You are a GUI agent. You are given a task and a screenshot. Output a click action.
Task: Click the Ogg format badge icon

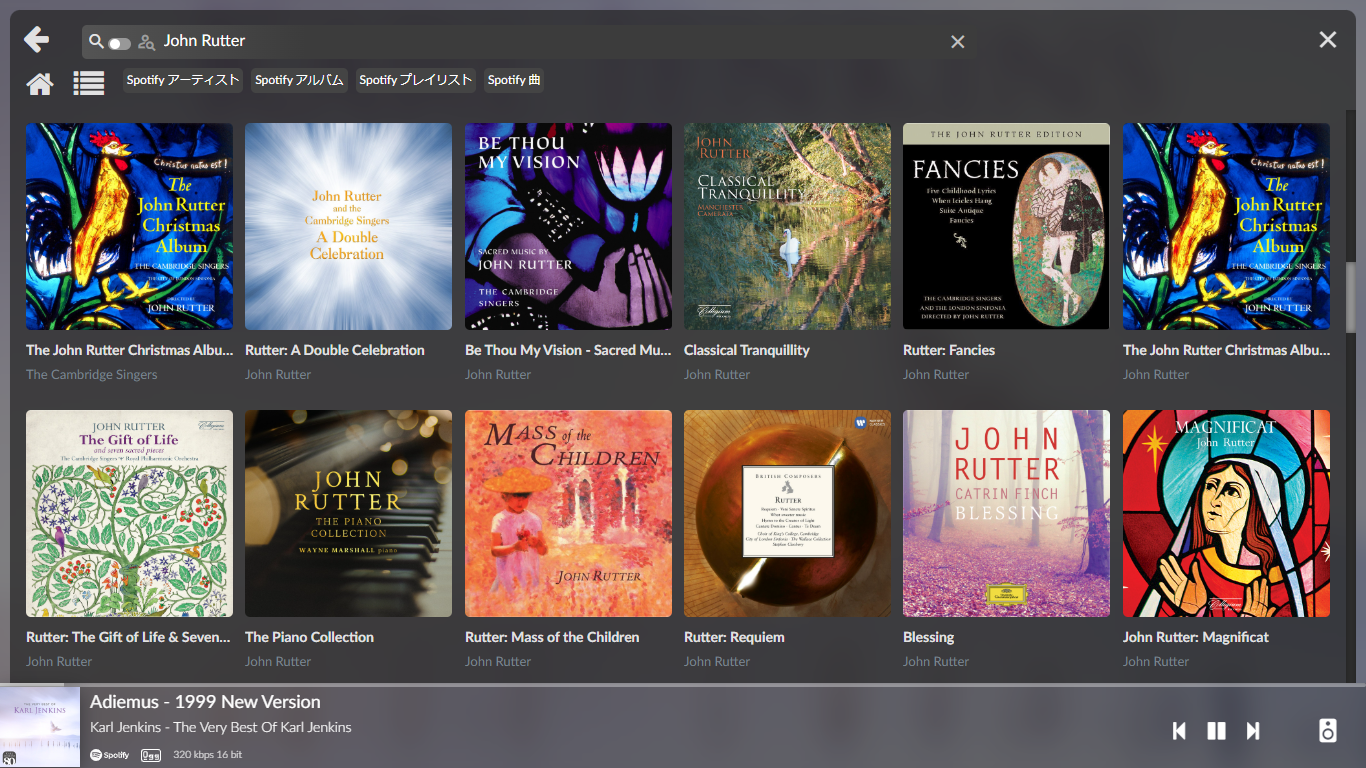(151, 755)
